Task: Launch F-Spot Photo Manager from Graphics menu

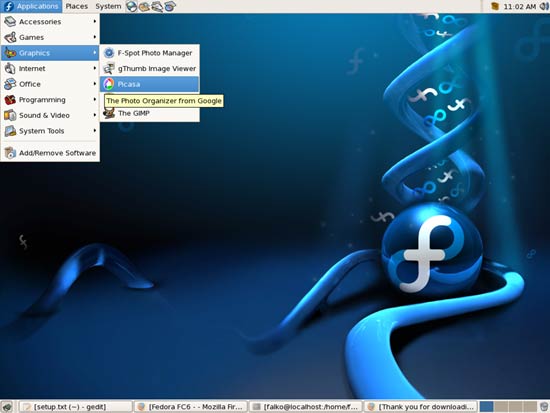Action: pos(150,53)
